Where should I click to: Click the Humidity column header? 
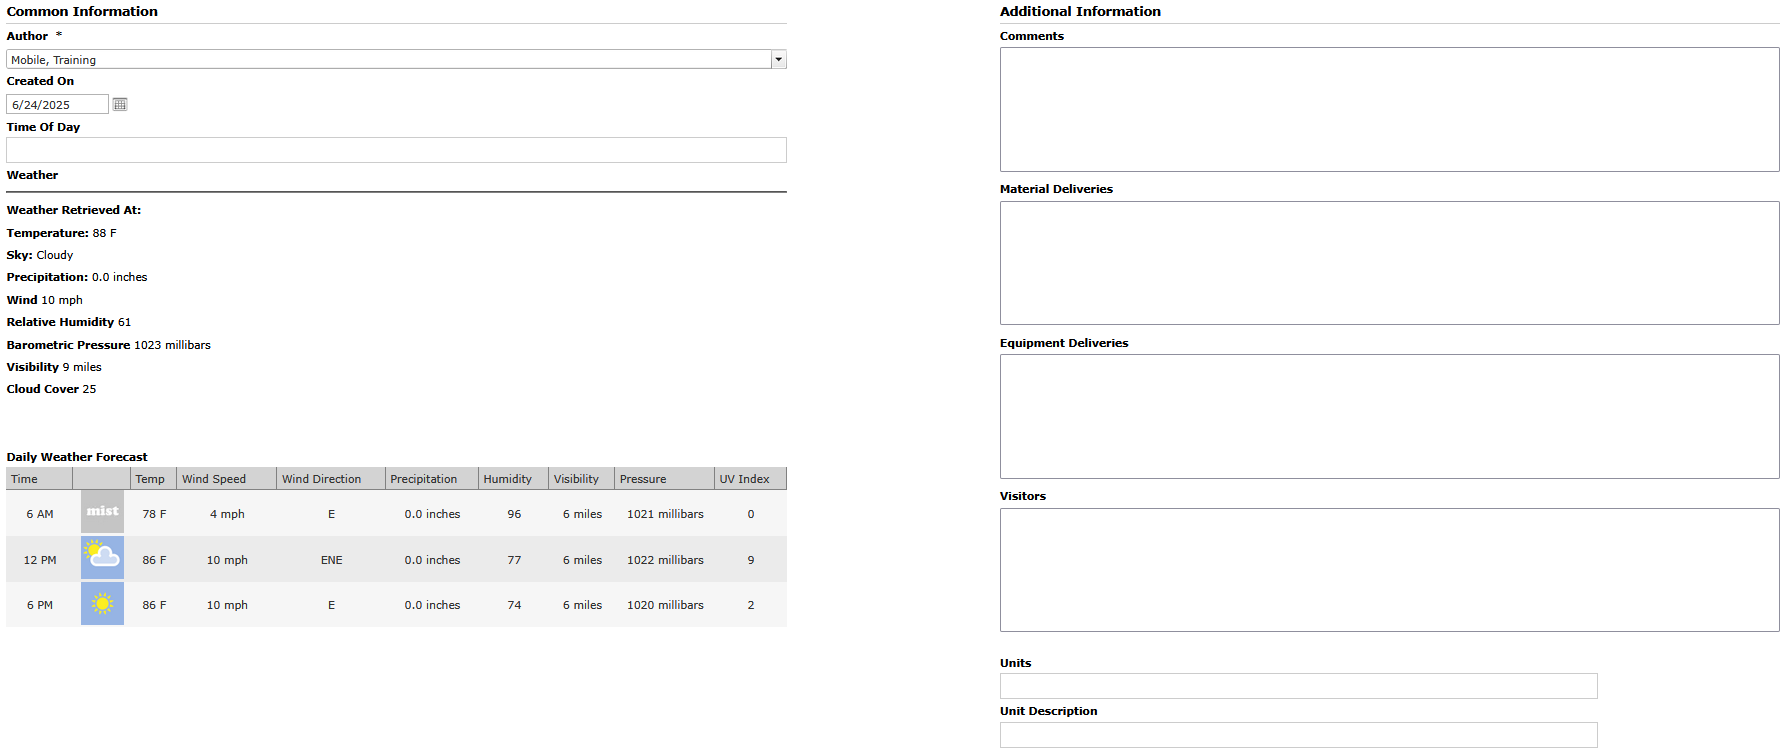[514, 479]
